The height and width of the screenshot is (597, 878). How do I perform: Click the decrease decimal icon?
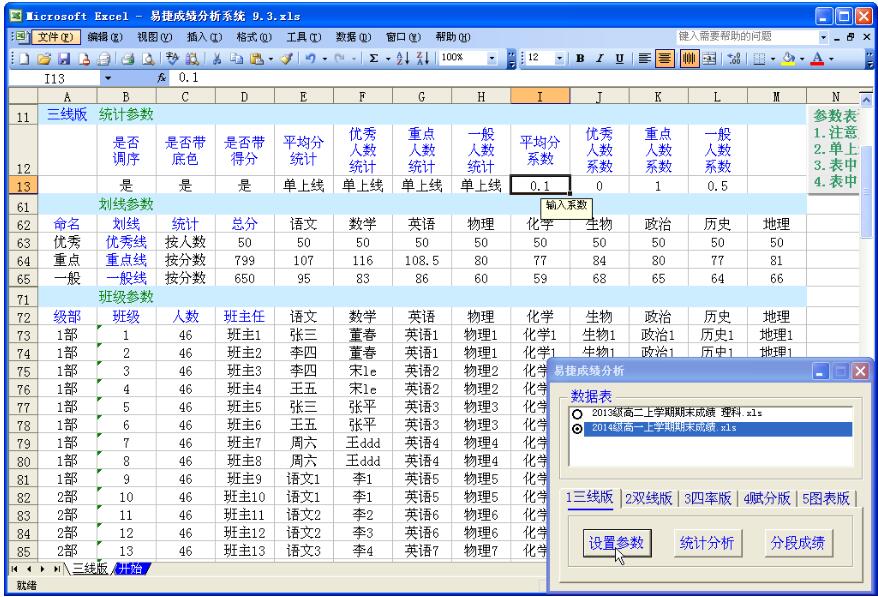tap(734, 58)
